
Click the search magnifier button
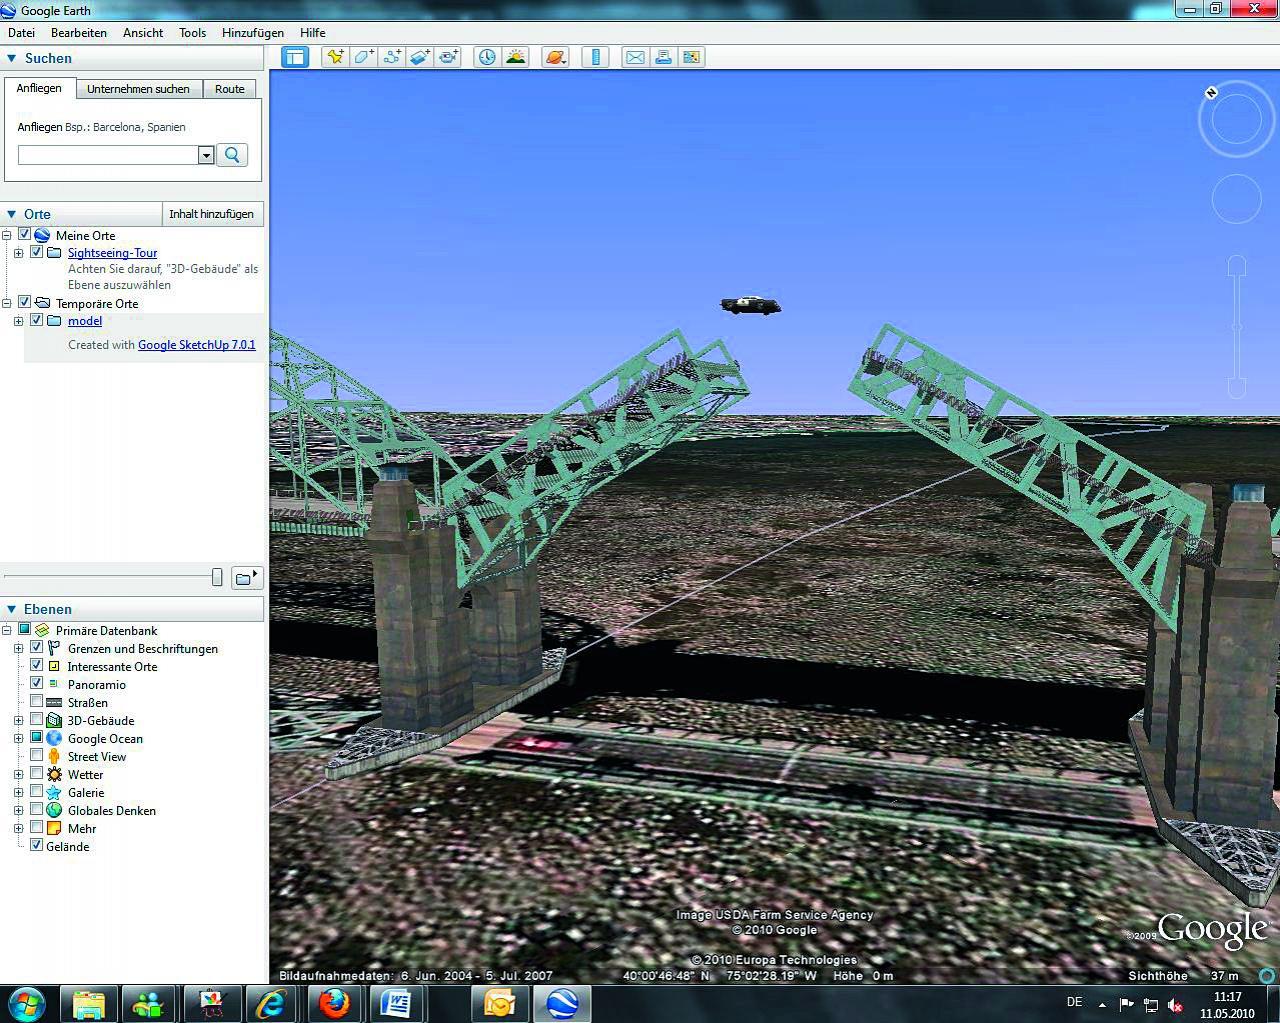[x=232, y=155]
